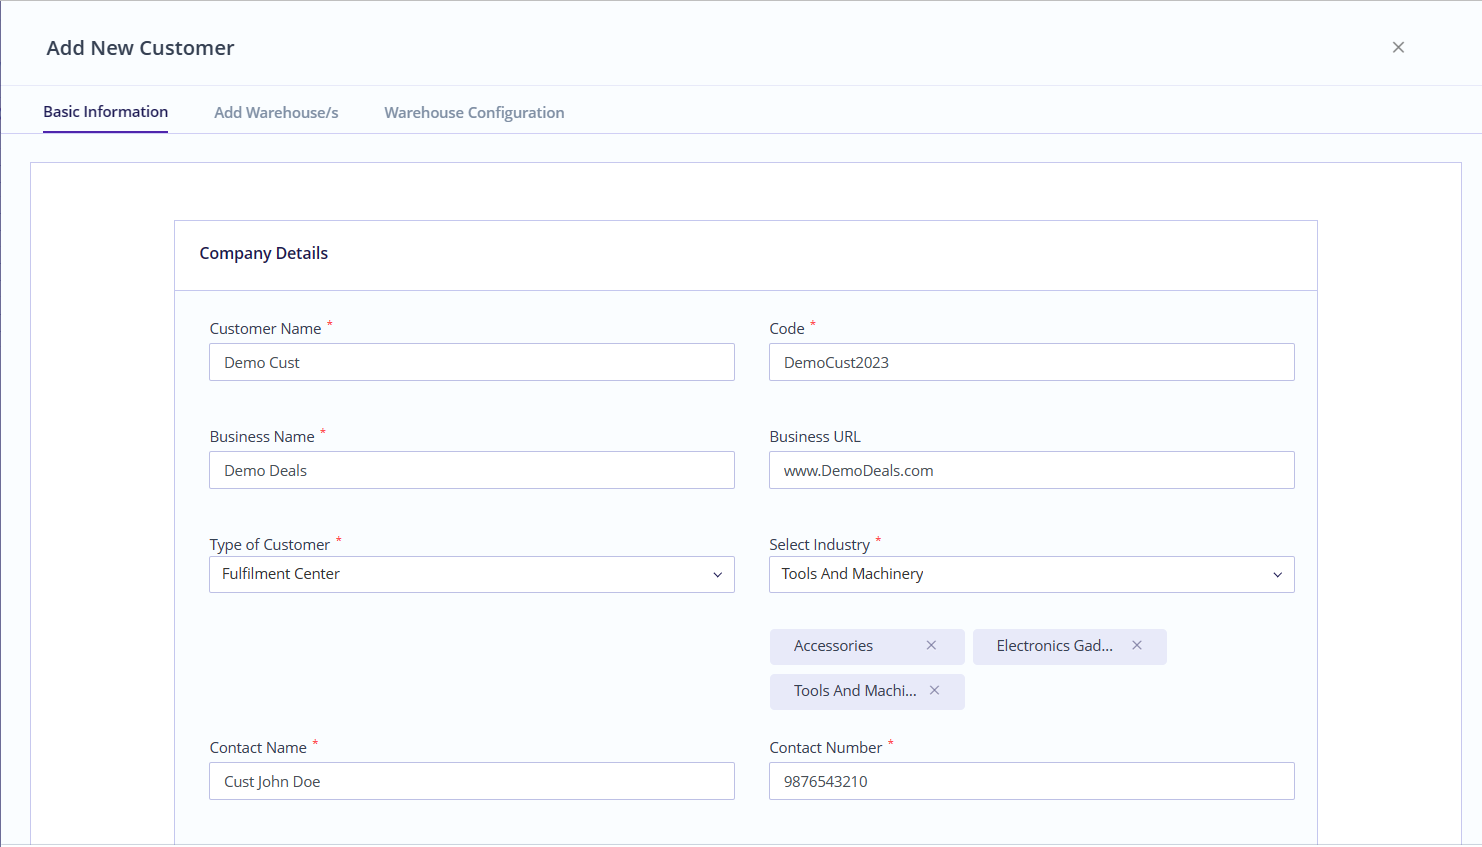1482x847 pixels.
Task: Click the Contact Name input field
Action: tap(471, 781)
